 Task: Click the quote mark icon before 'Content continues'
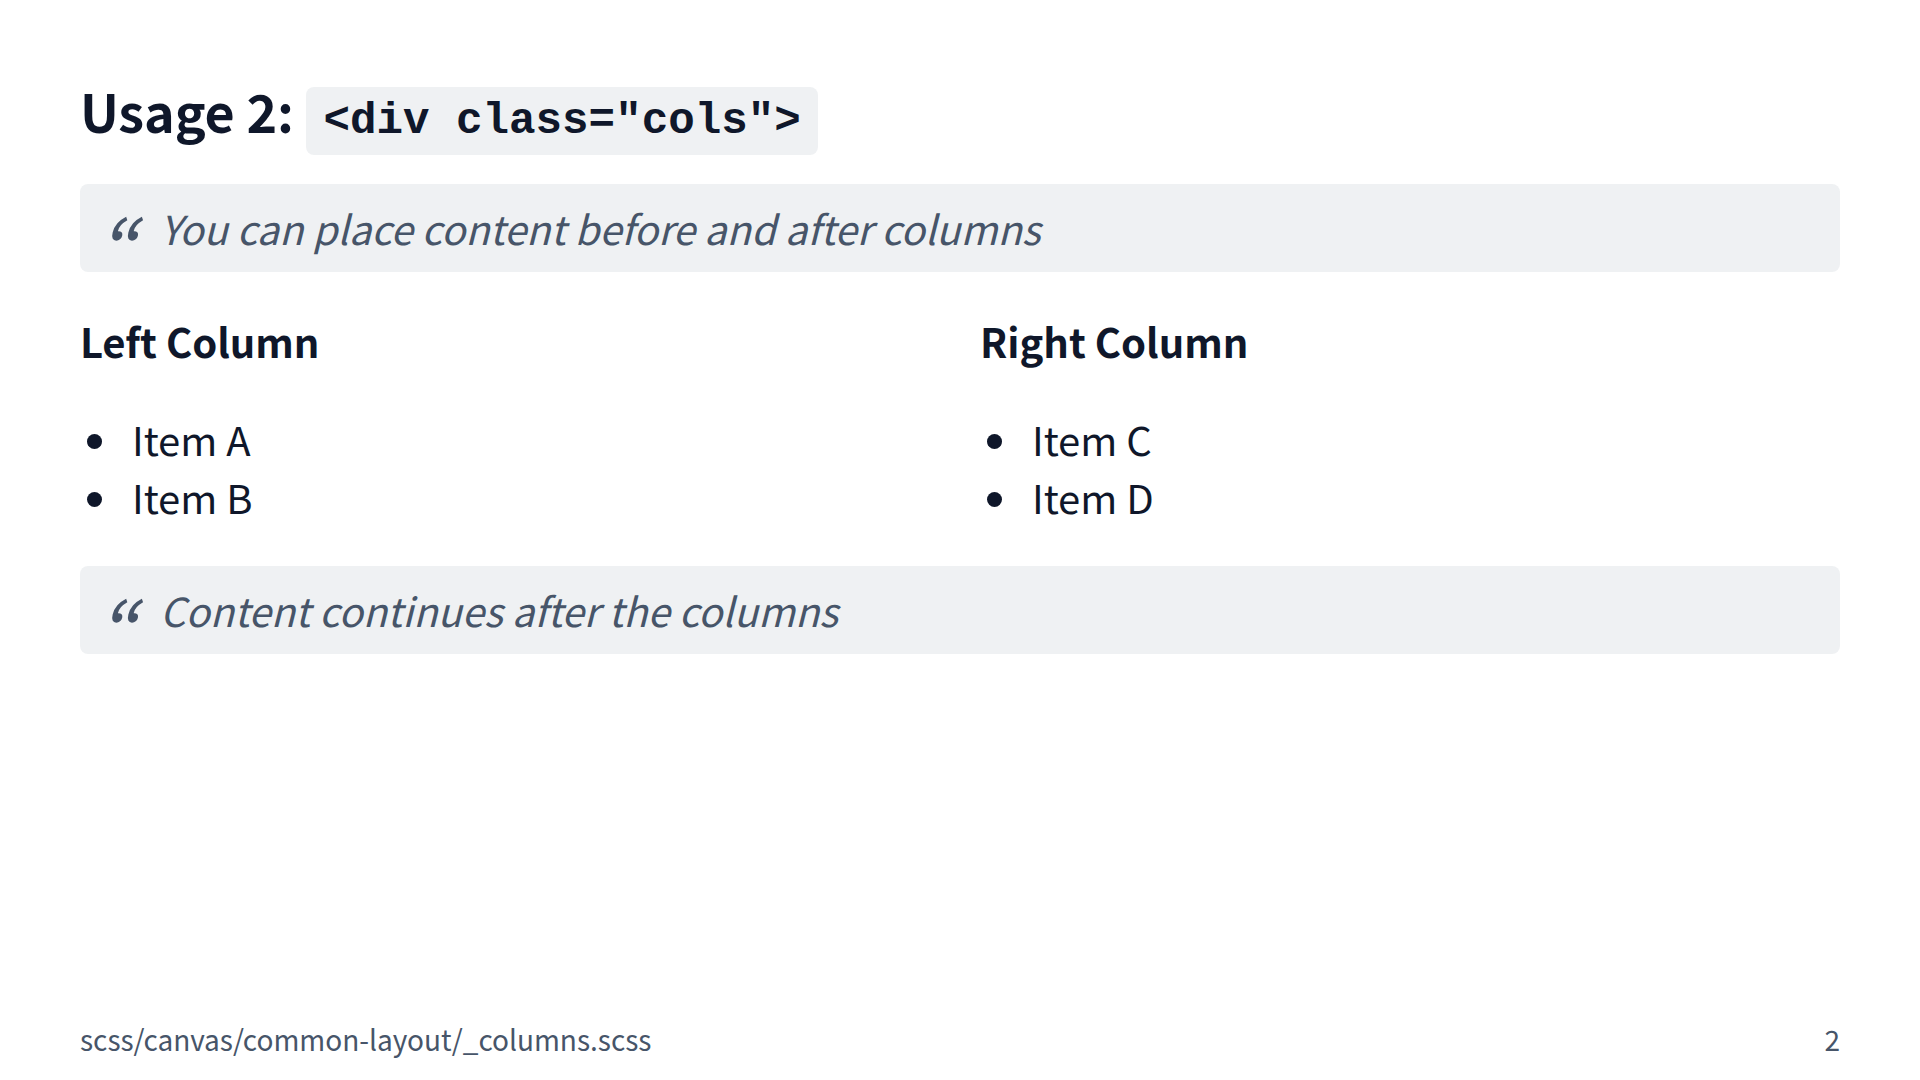coord(127,611)
